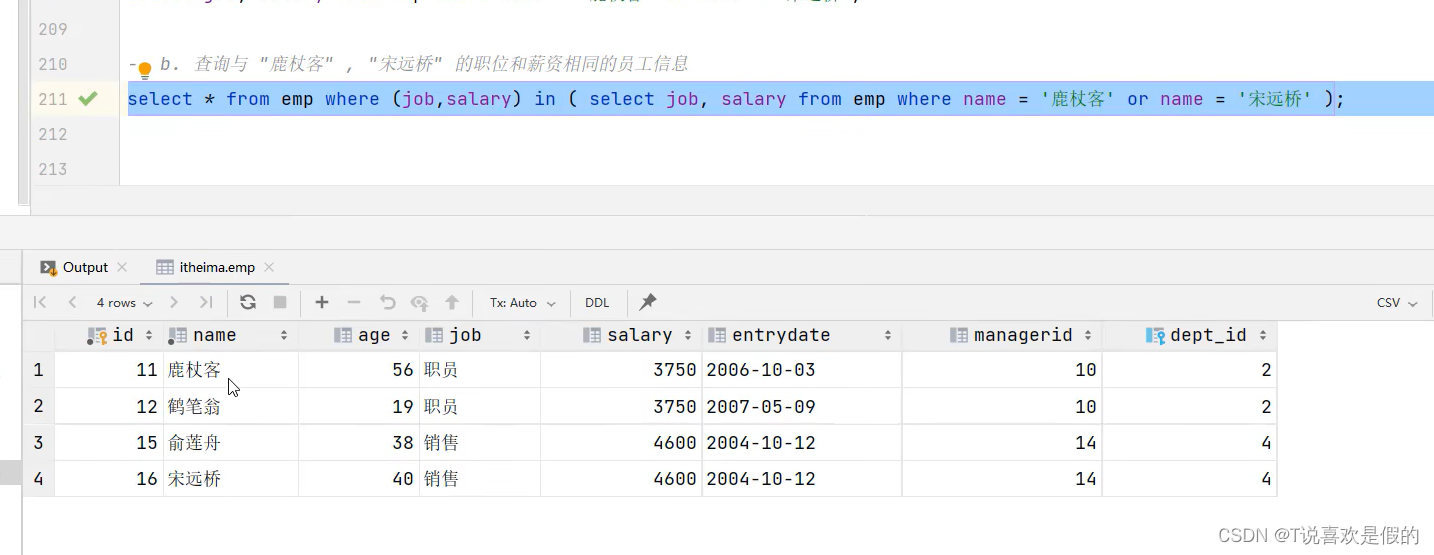The image size is (1434, 555).
Task: Click the id cell with value 15
Action: [x=109, y=443]
